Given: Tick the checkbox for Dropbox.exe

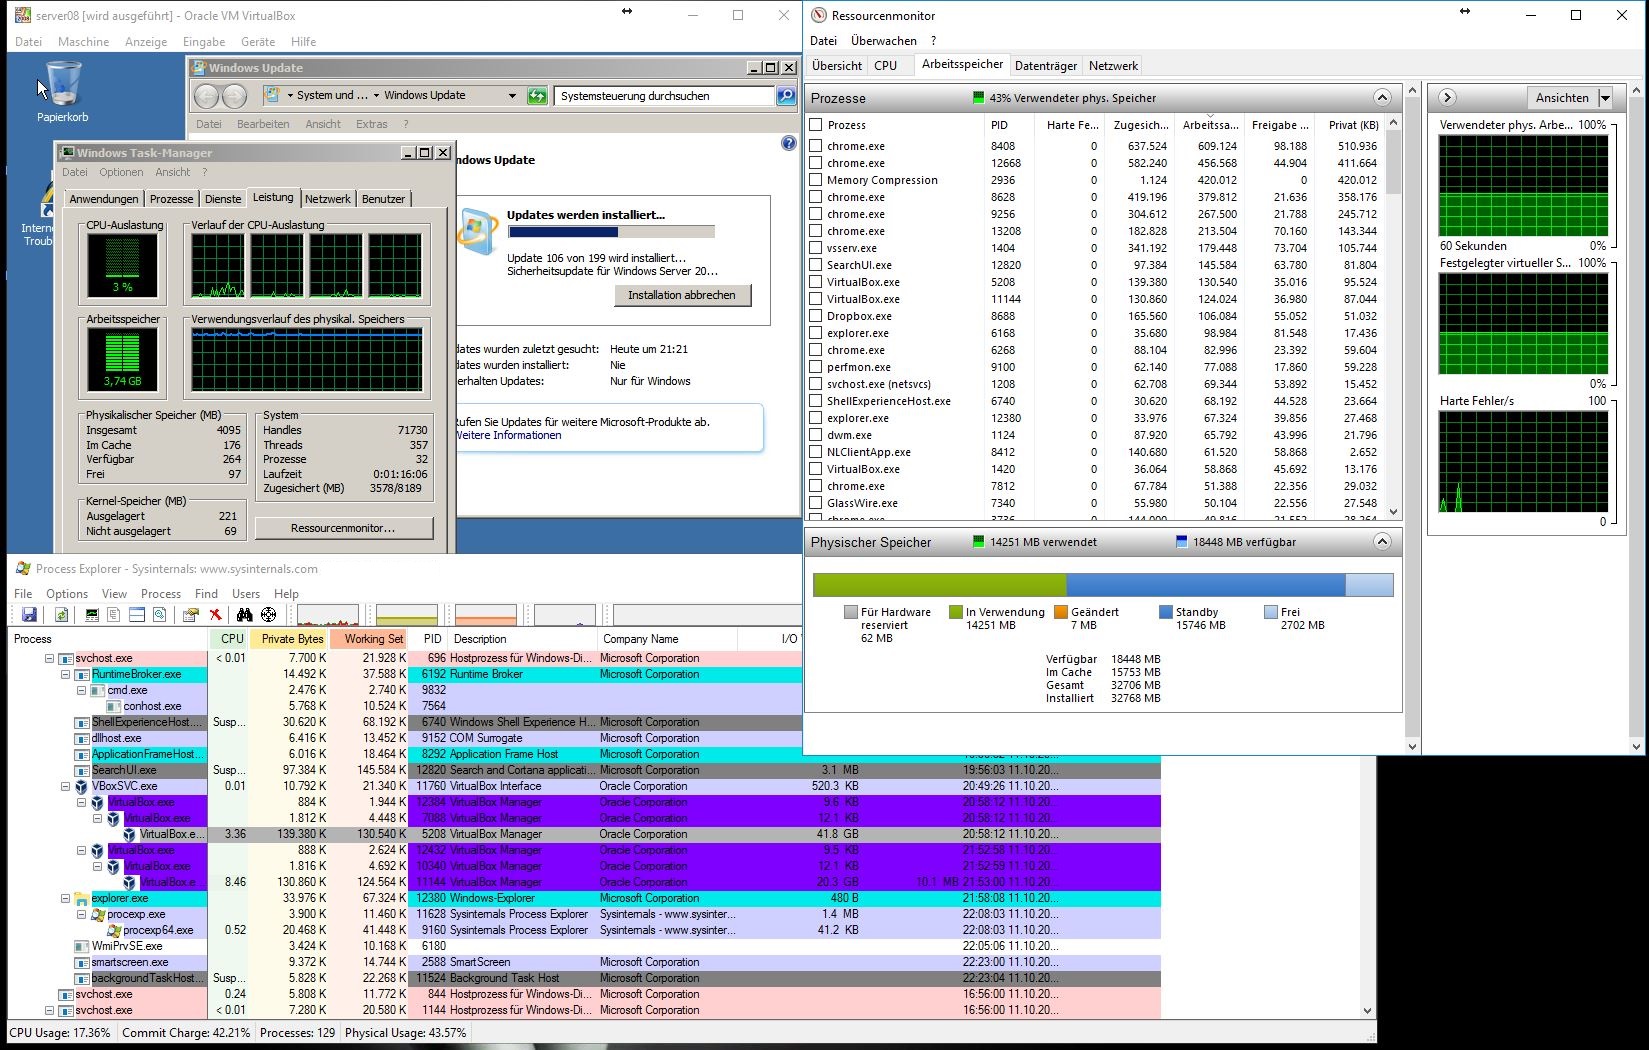Looking at the screenshot, I should 816,316.
